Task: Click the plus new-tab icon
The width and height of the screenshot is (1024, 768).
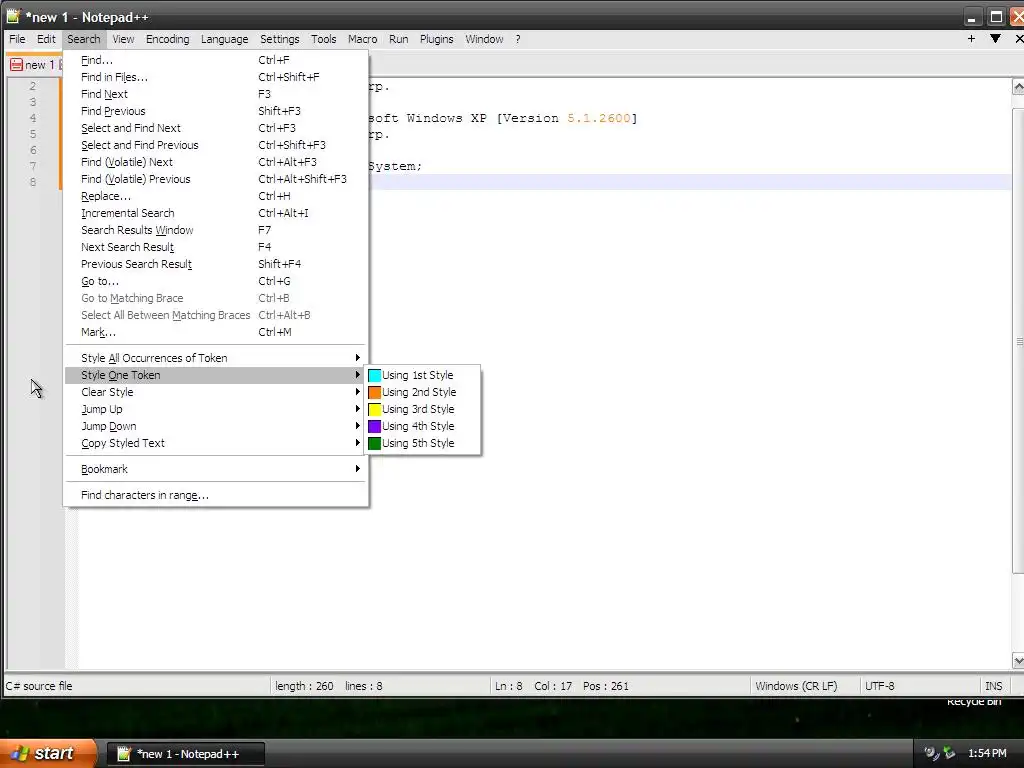Action: tap(971, 39)
